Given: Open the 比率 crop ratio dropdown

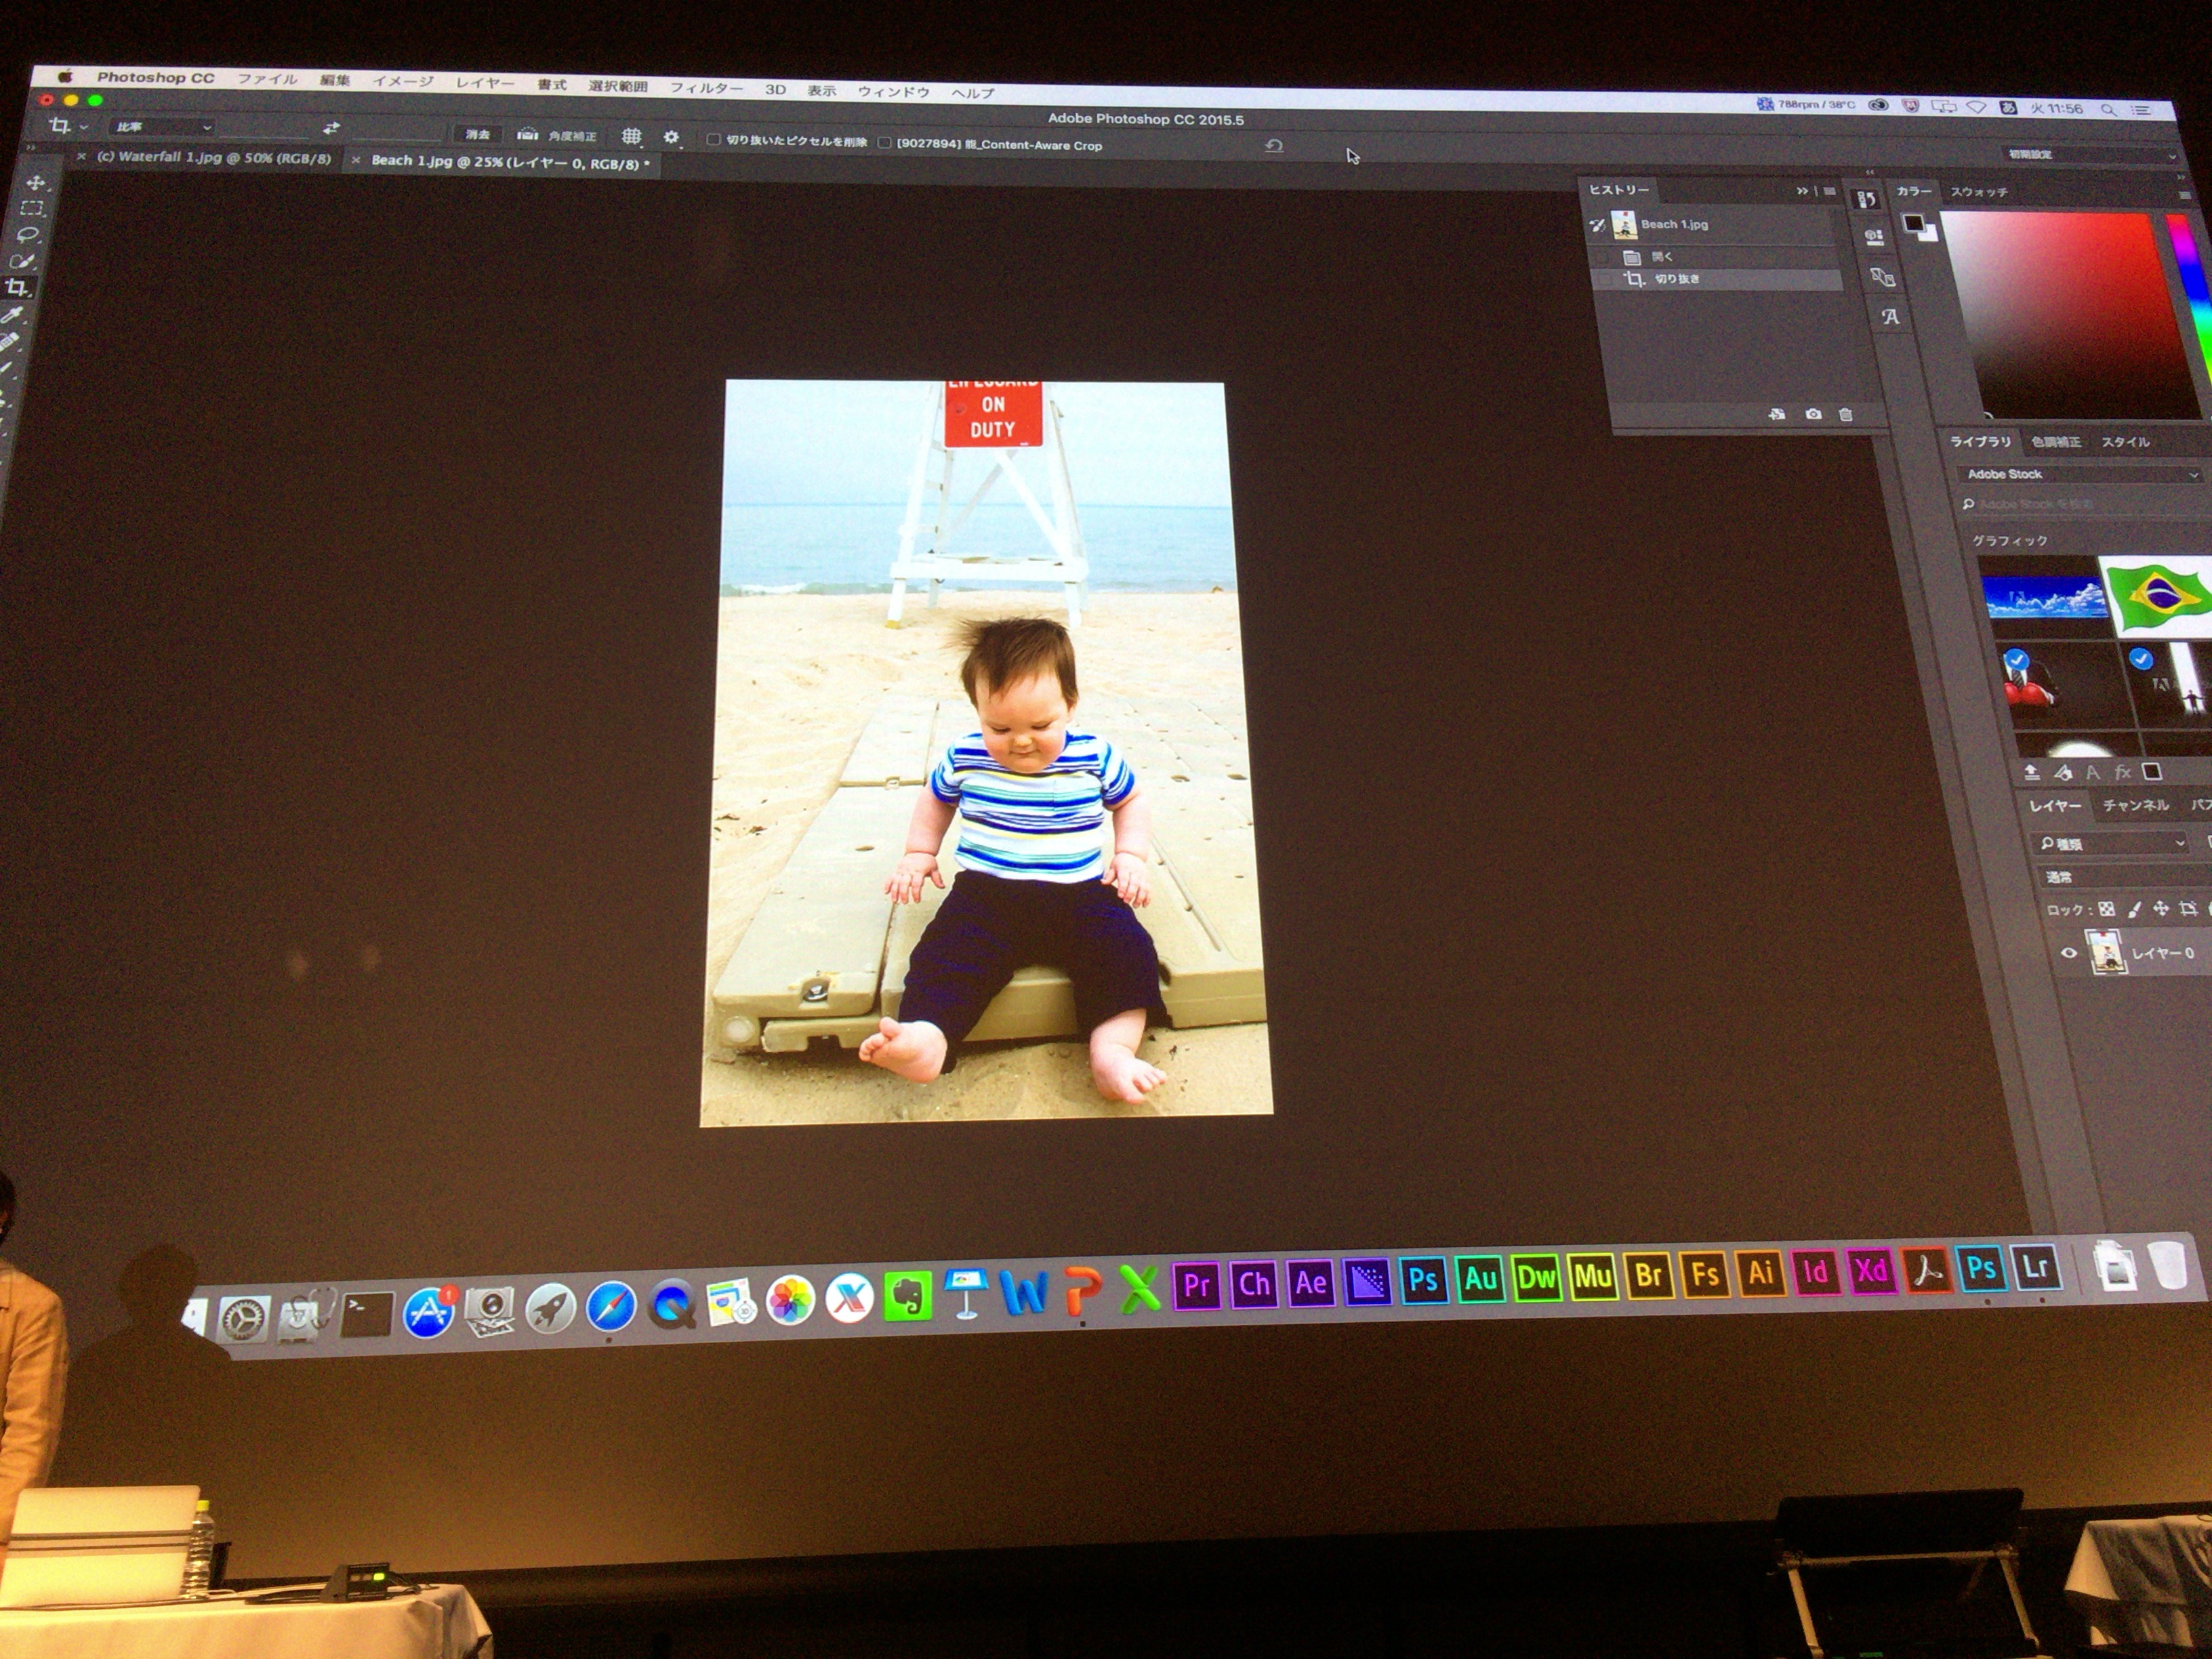Looking at the screenshot, I should (164, 127).
